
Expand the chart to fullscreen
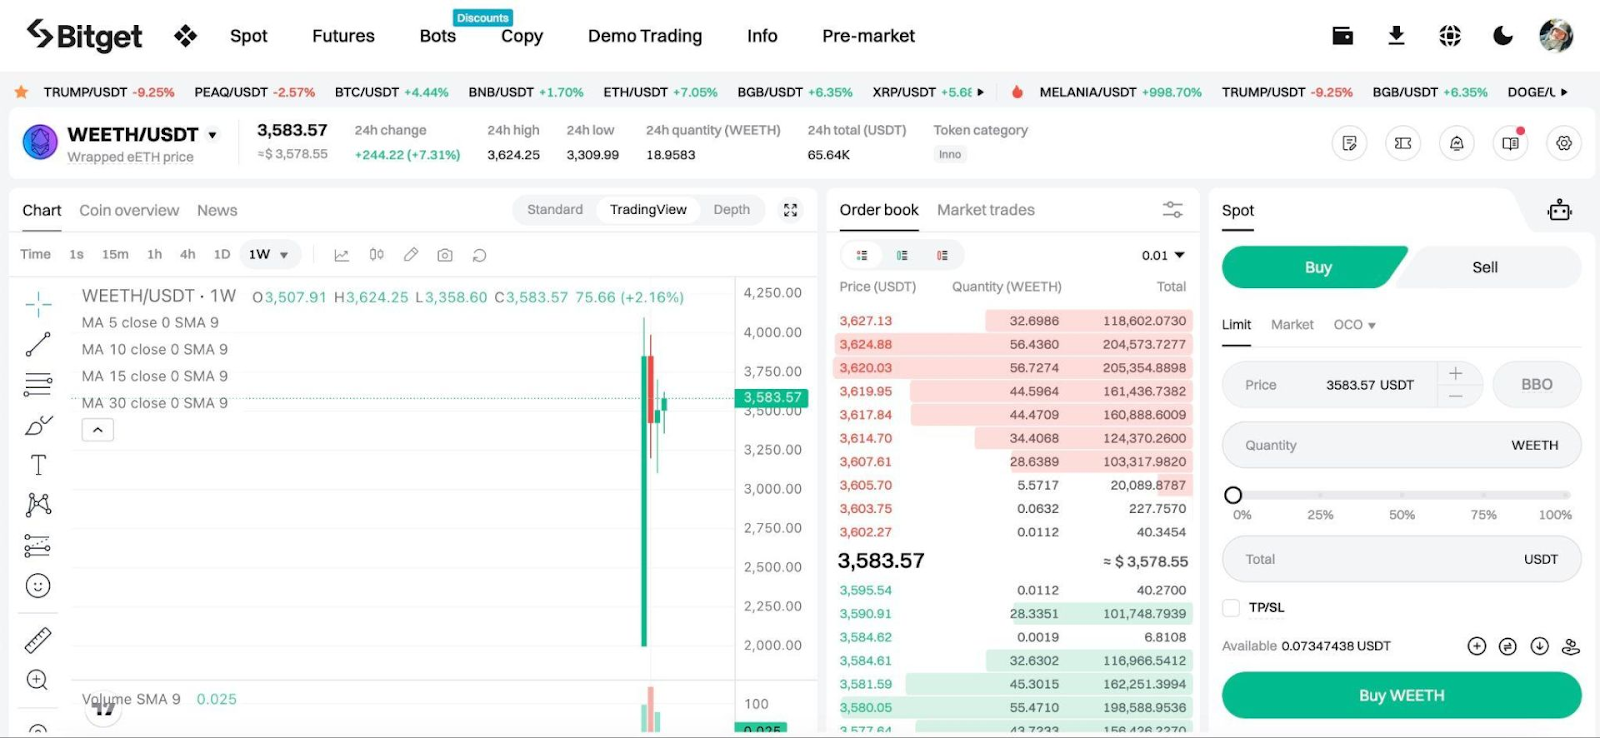791,210
